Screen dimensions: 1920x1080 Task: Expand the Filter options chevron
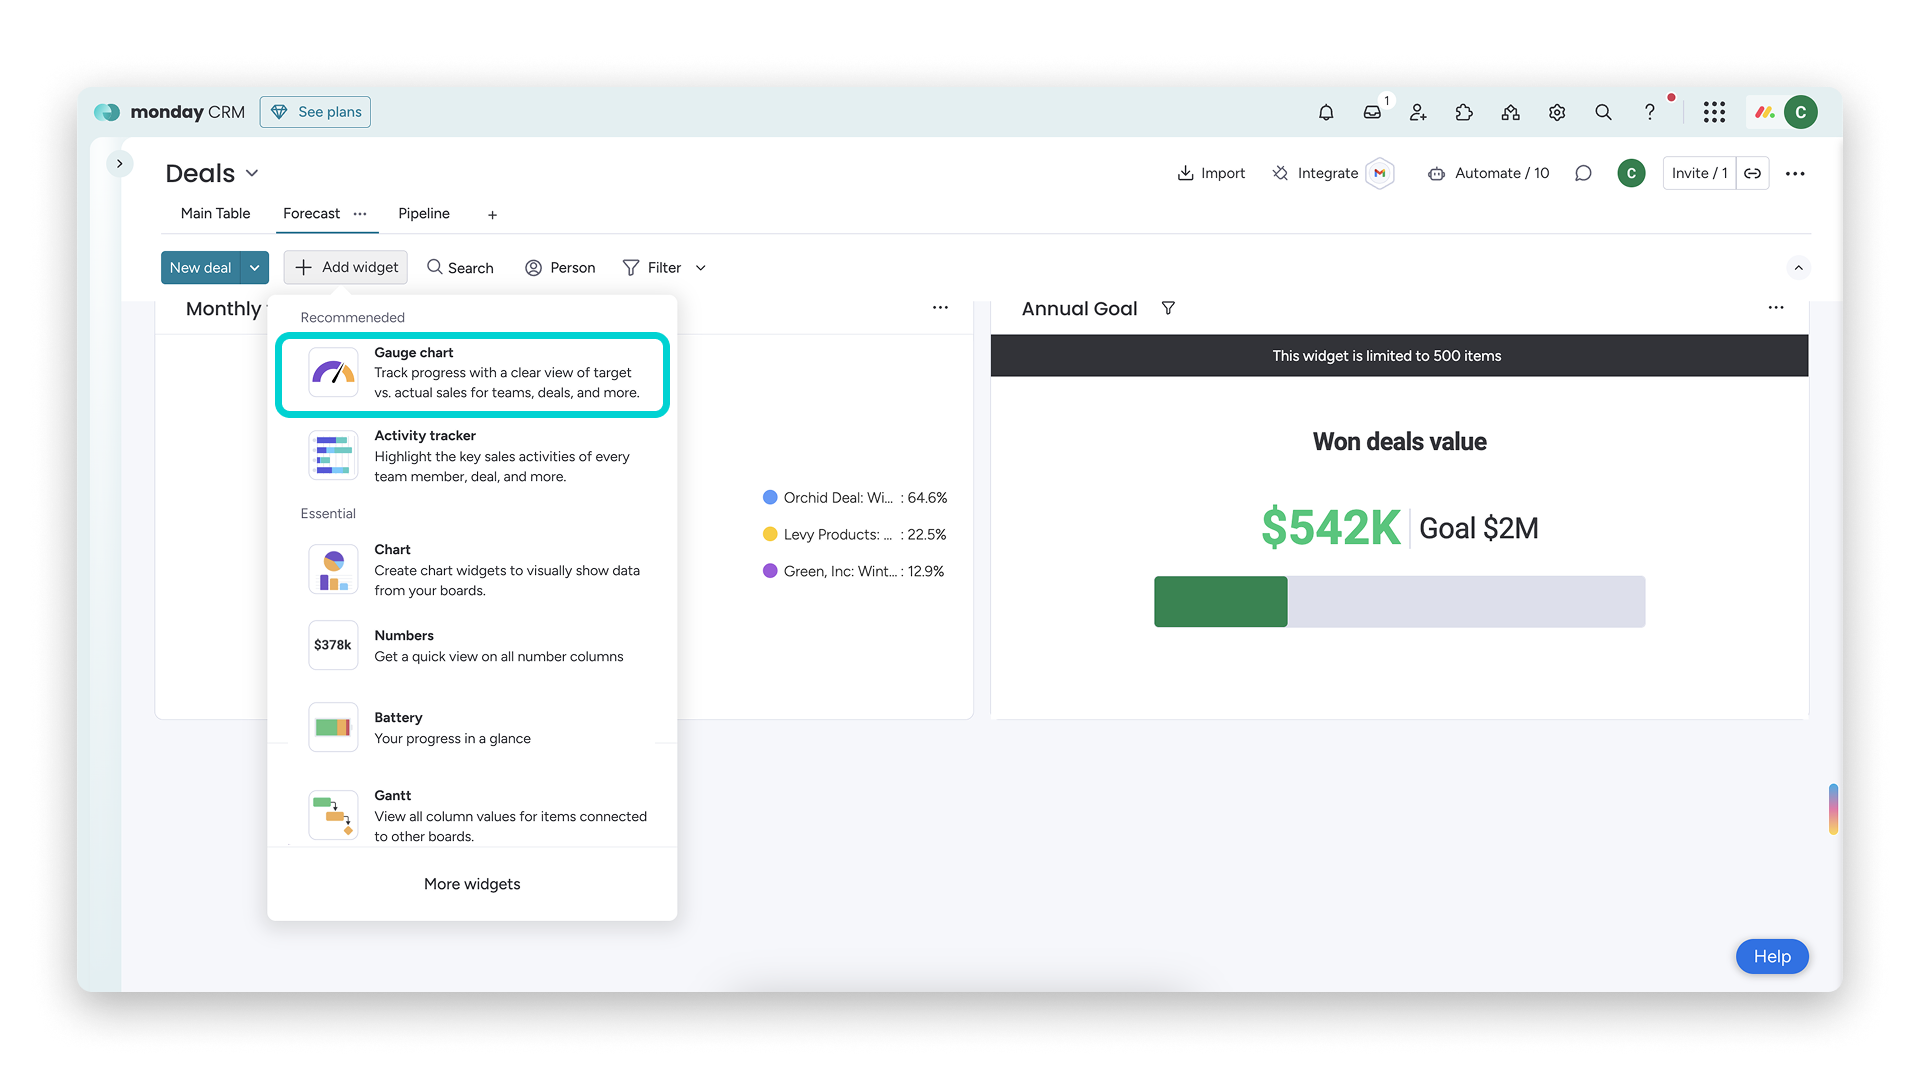click(x=701, y=268)
